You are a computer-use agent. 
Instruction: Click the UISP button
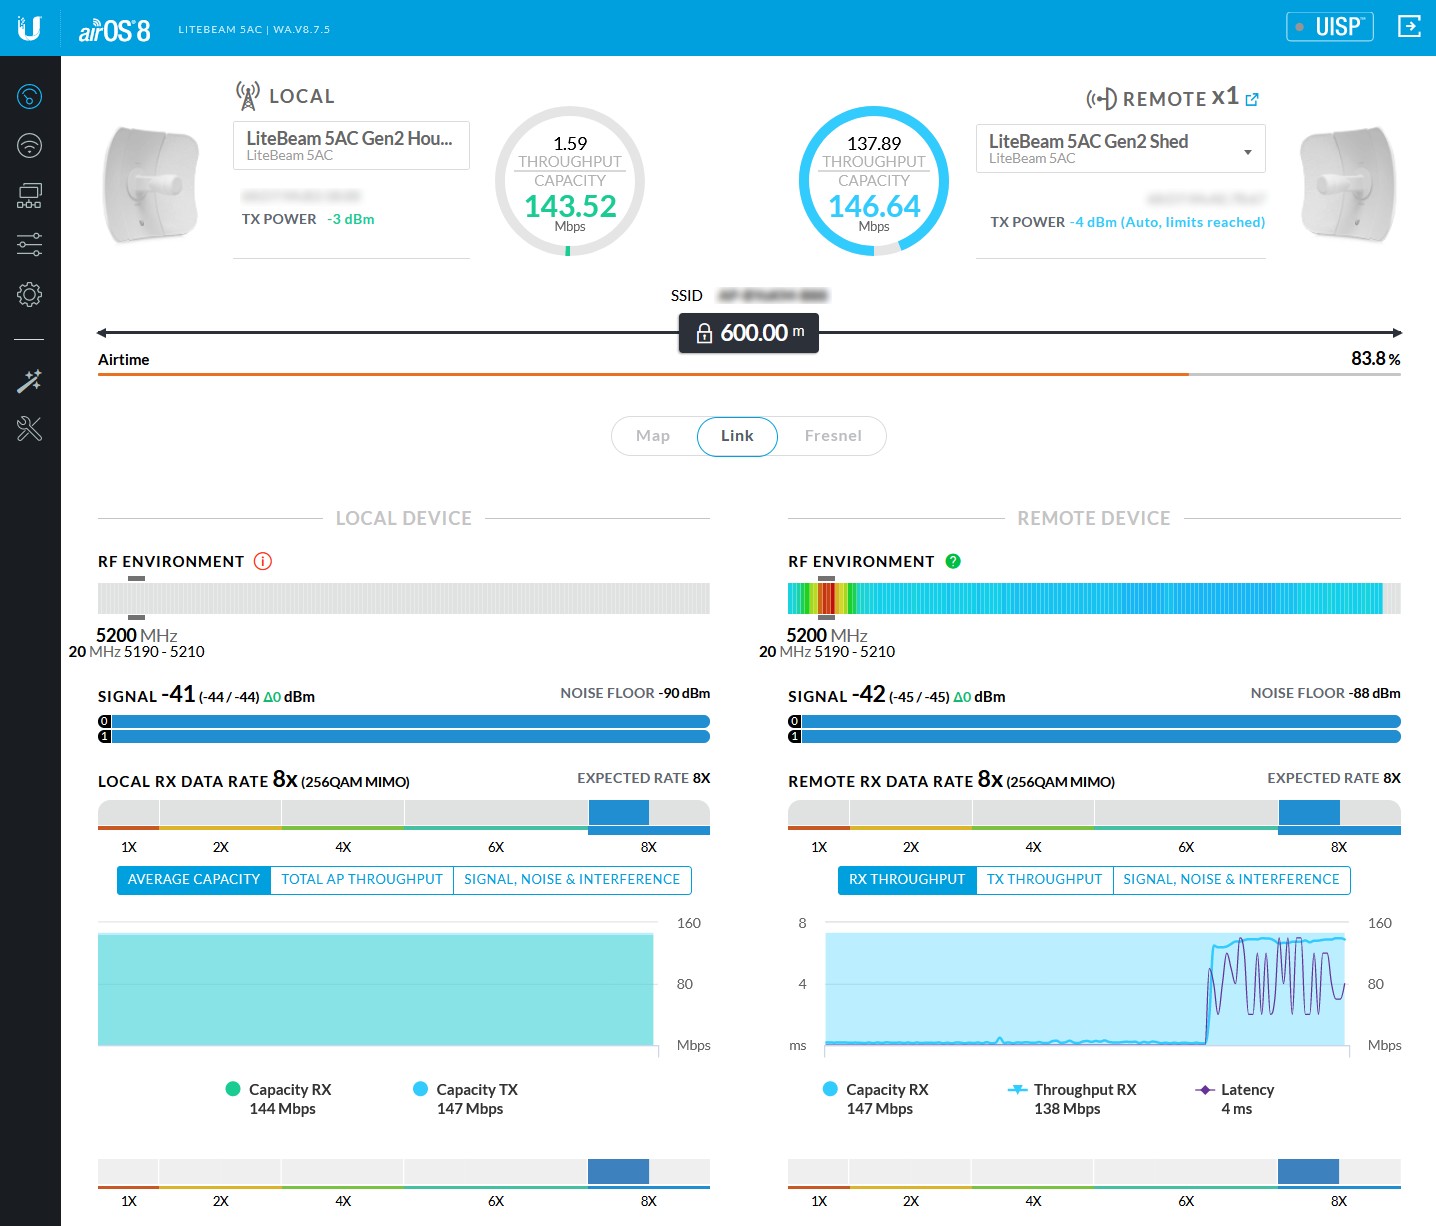pos(1329,27)
